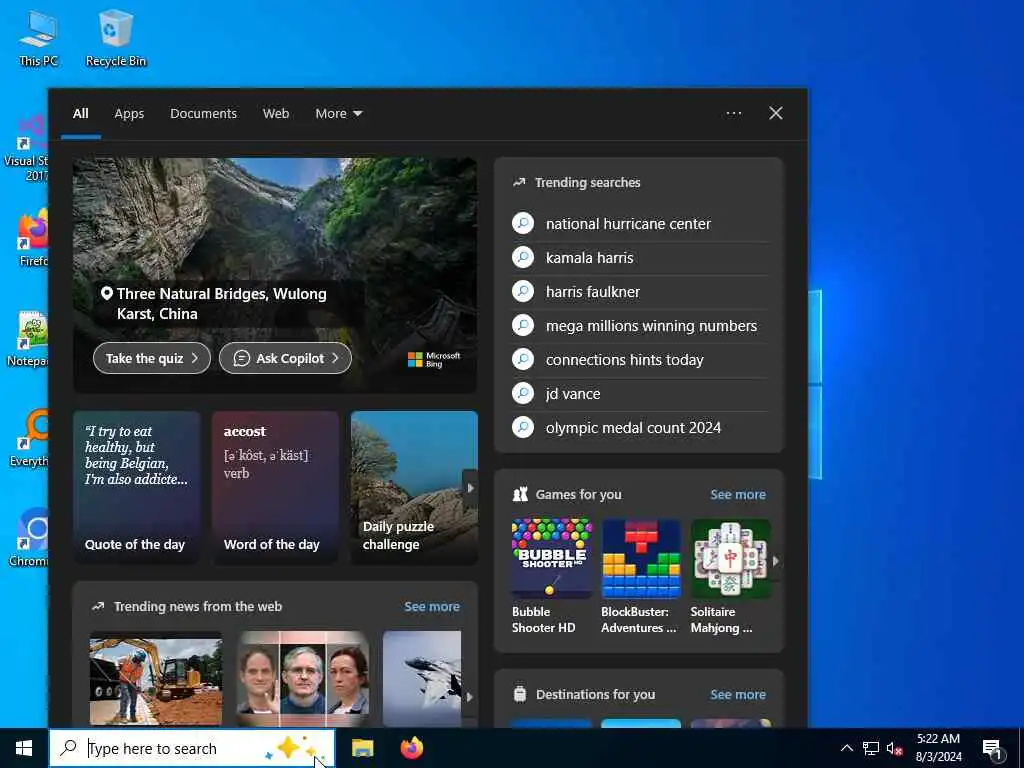
Task: Click the muted volume tray icon
Action: pyautogui.click(x=894, y=748)
